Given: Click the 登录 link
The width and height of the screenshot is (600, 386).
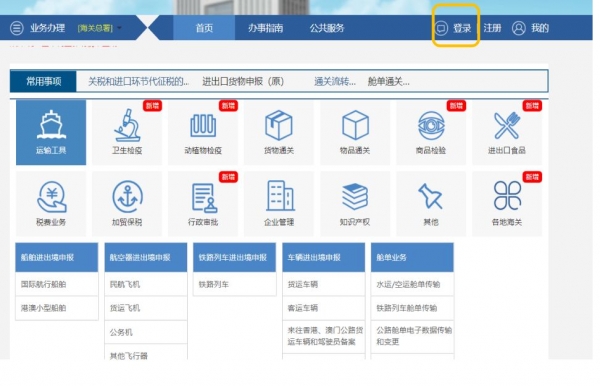Looking at the screenshot, I should point(462,28).
